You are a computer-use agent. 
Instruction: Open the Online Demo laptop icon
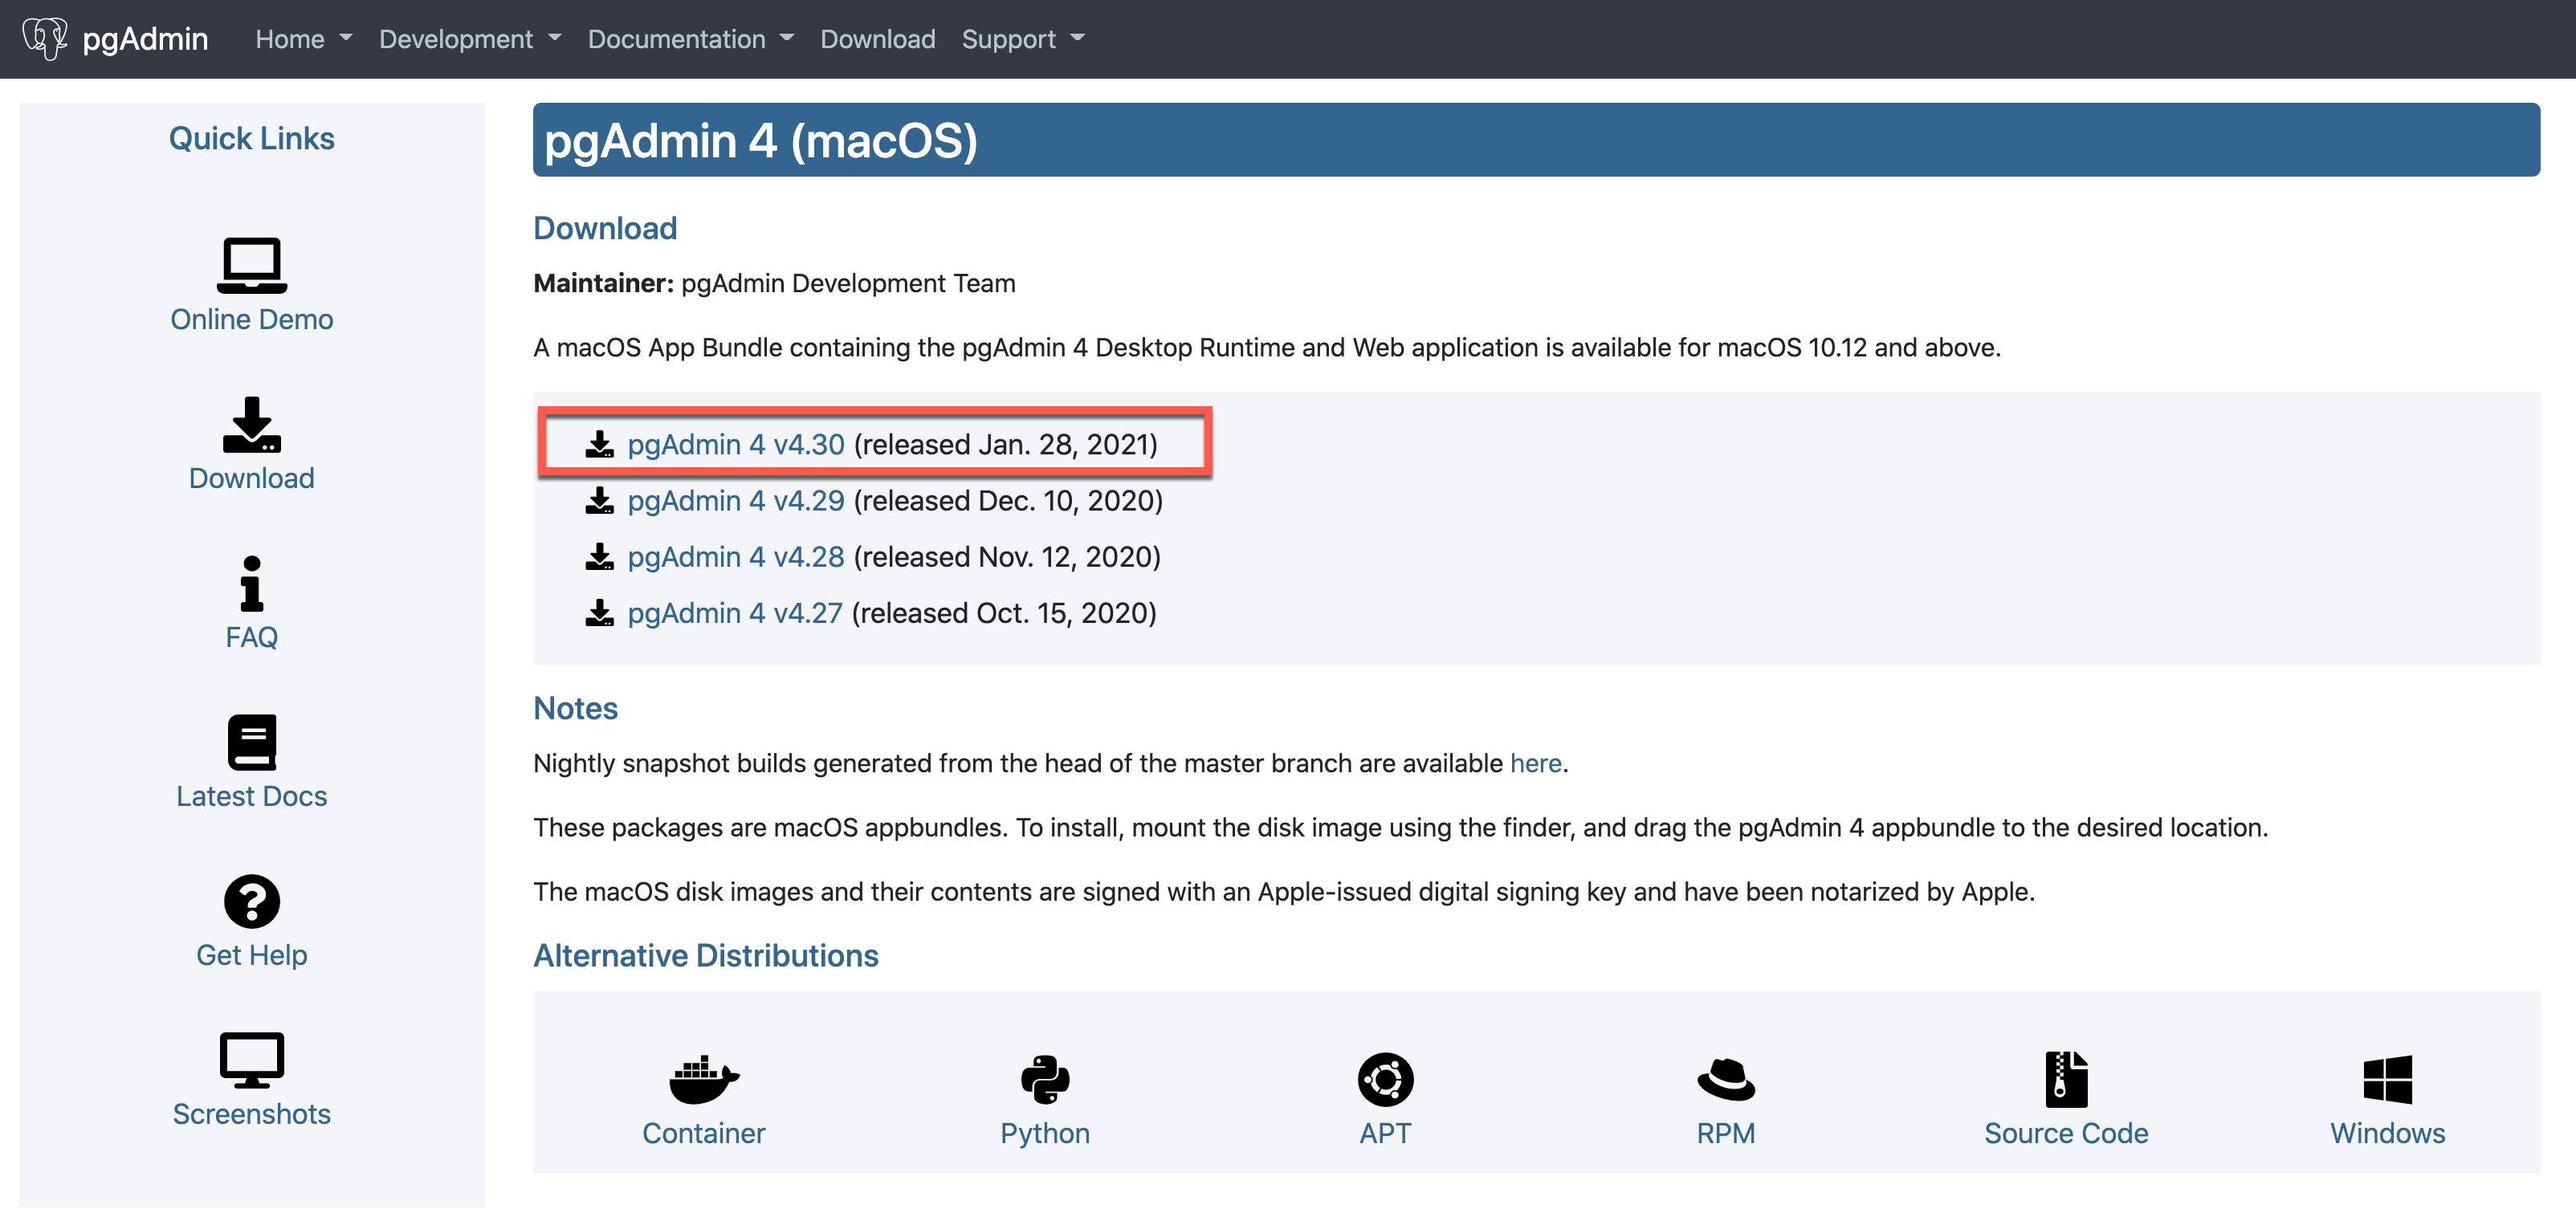(x=251, y=265)
